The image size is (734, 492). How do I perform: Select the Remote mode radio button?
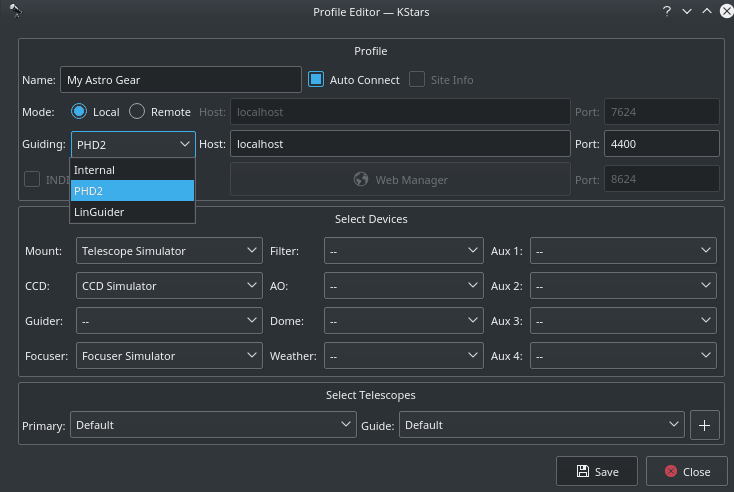[137, 112]
